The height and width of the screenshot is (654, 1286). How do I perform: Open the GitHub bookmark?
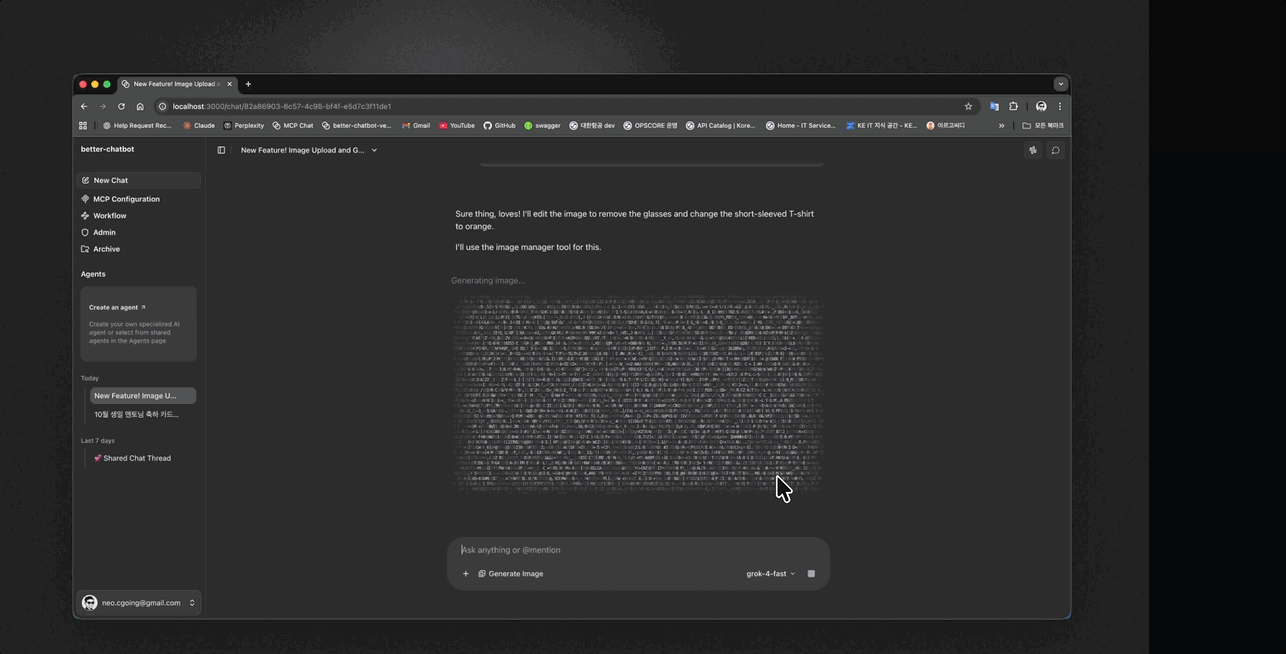(499, 126)
